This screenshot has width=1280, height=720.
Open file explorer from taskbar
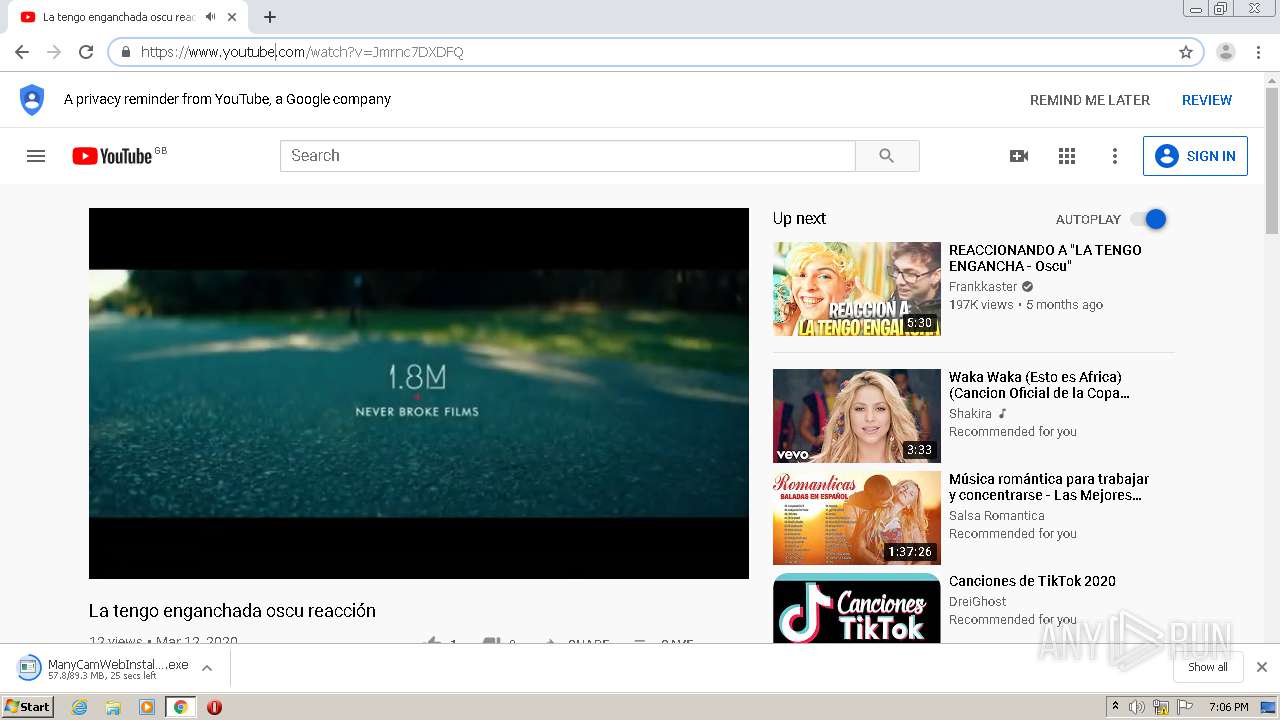point(113,707)
